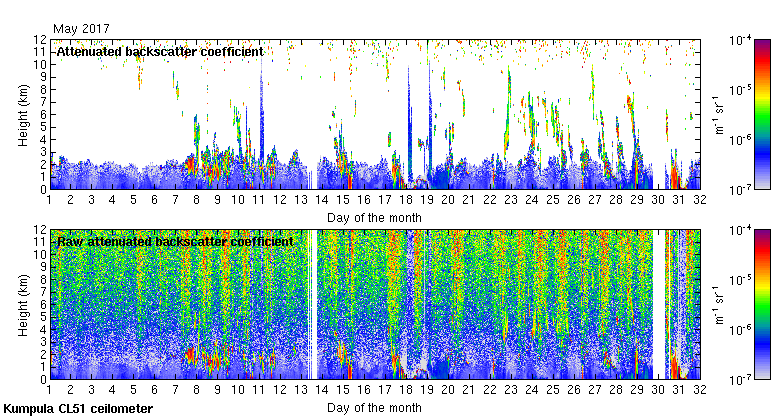Click the day 18 tick label under the lower plot
The width and height of the screenshot is (780, 420).
pyautogui.click(x=406, y=390)
